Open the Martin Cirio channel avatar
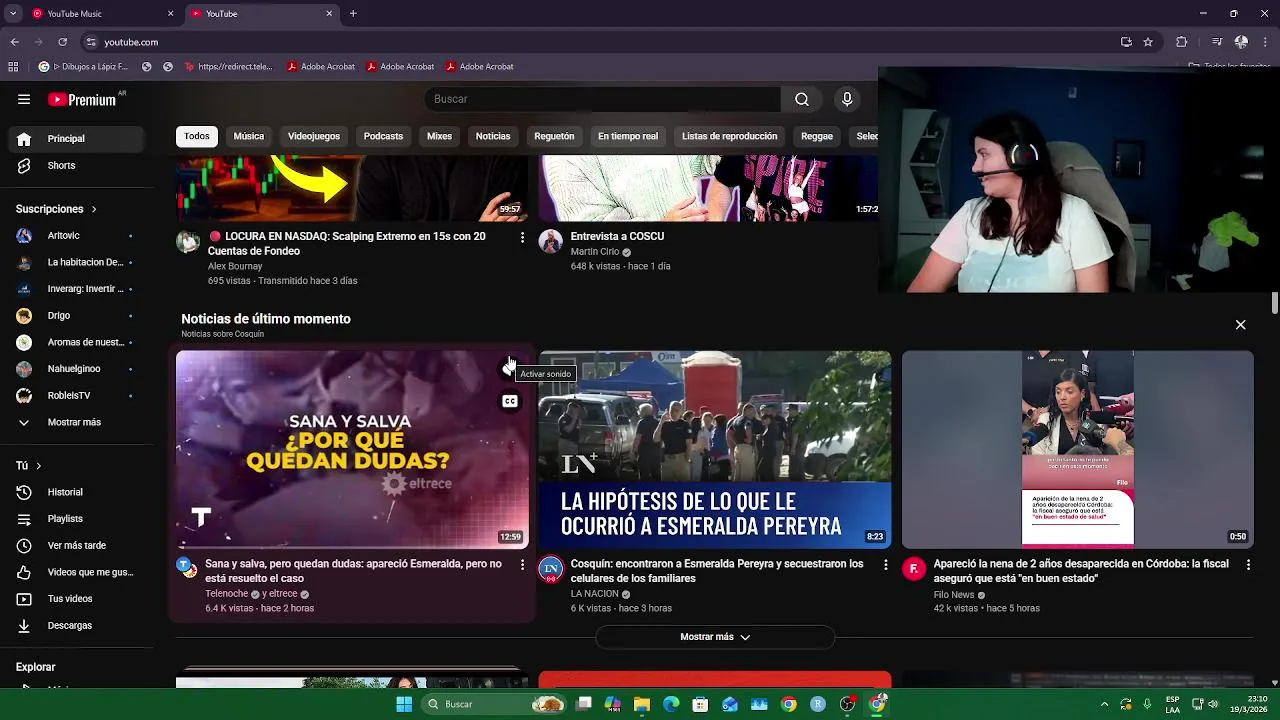The image size is (1280, 720). click(551, 242)
